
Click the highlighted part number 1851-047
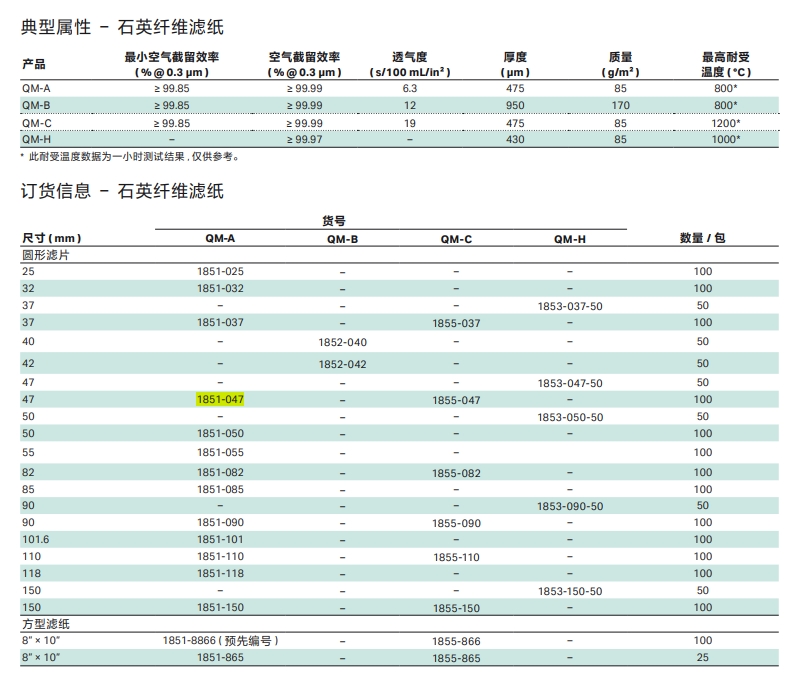220,399
